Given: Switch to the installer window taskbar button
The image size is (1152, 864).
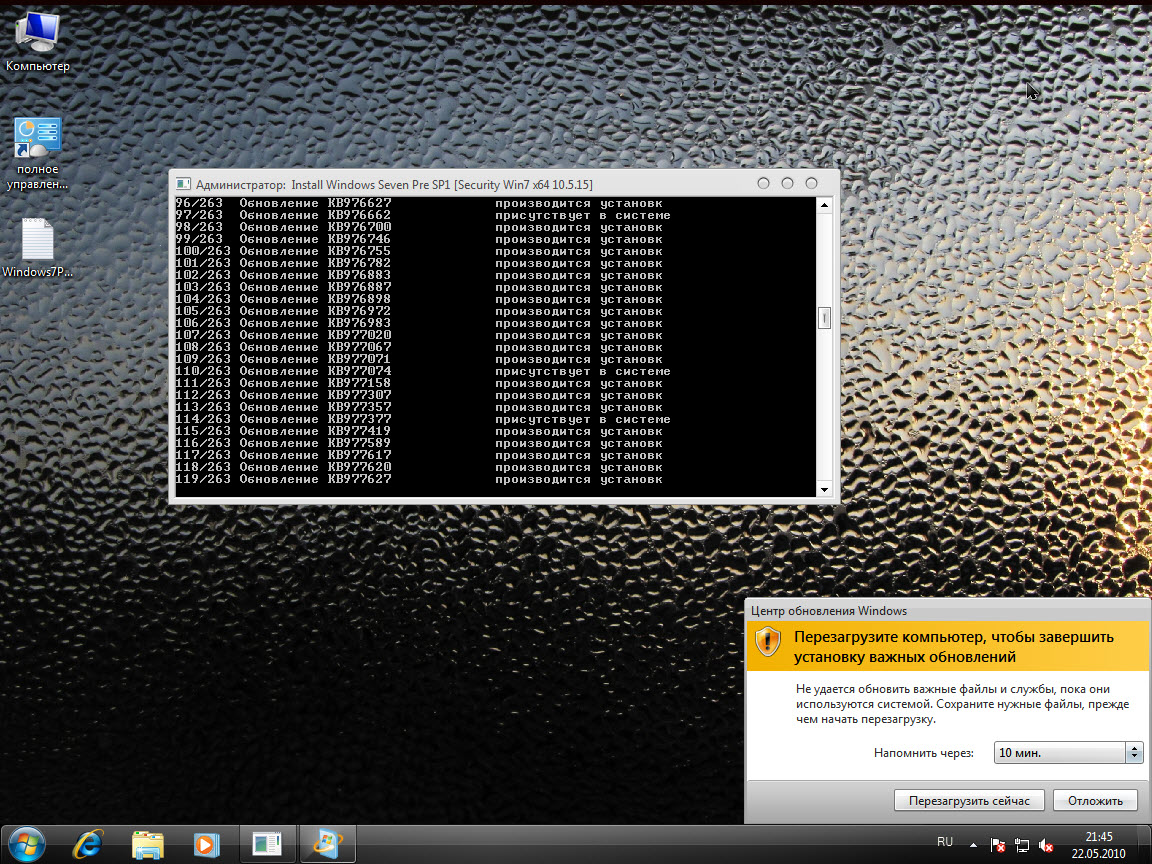Looking at the screenshot, I should click(x=268, y=844).
